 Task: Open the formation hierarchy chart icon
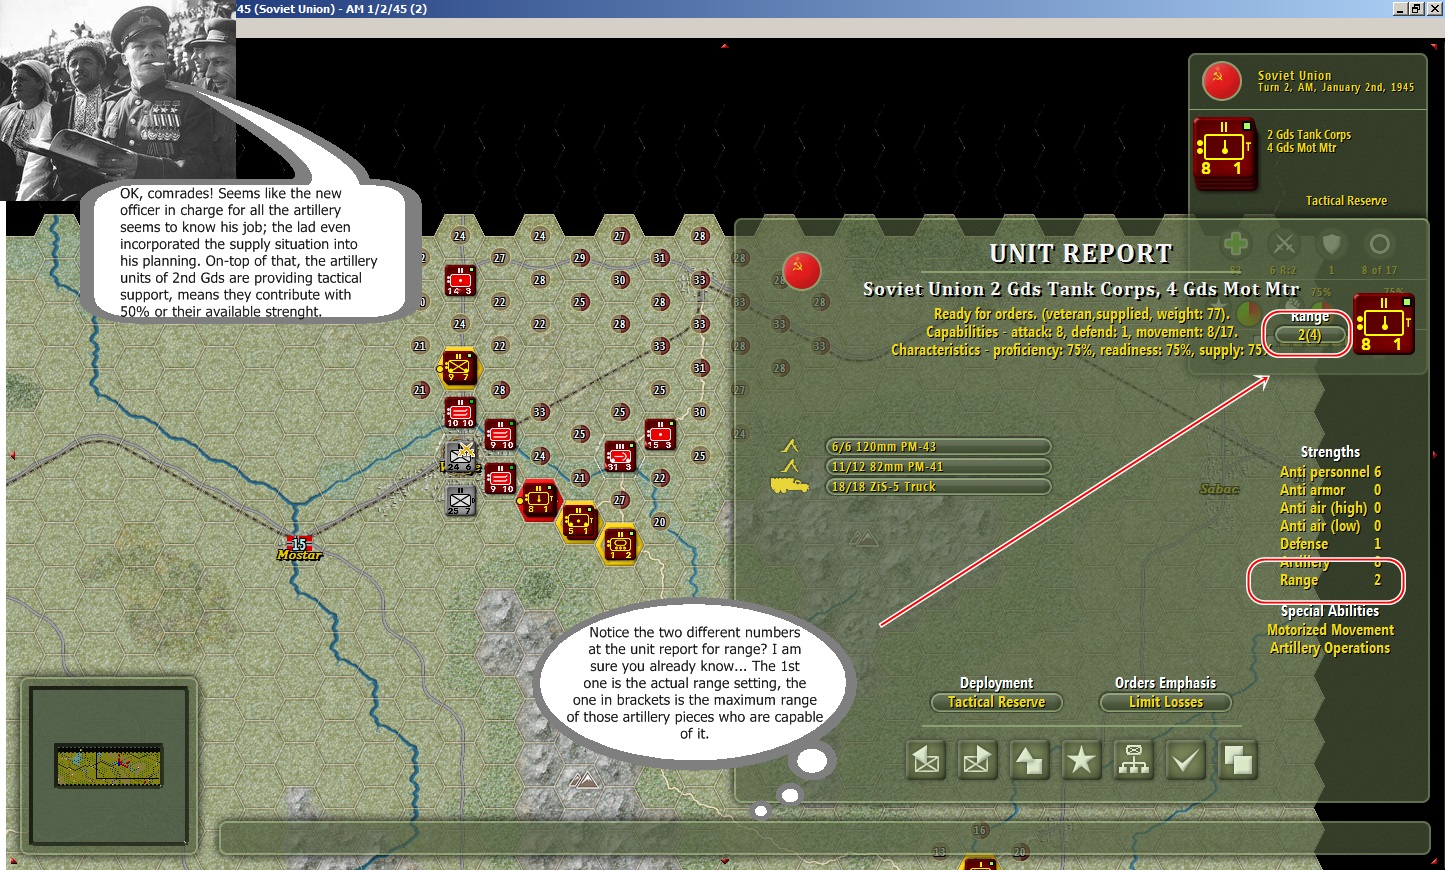coord(1133,760)
